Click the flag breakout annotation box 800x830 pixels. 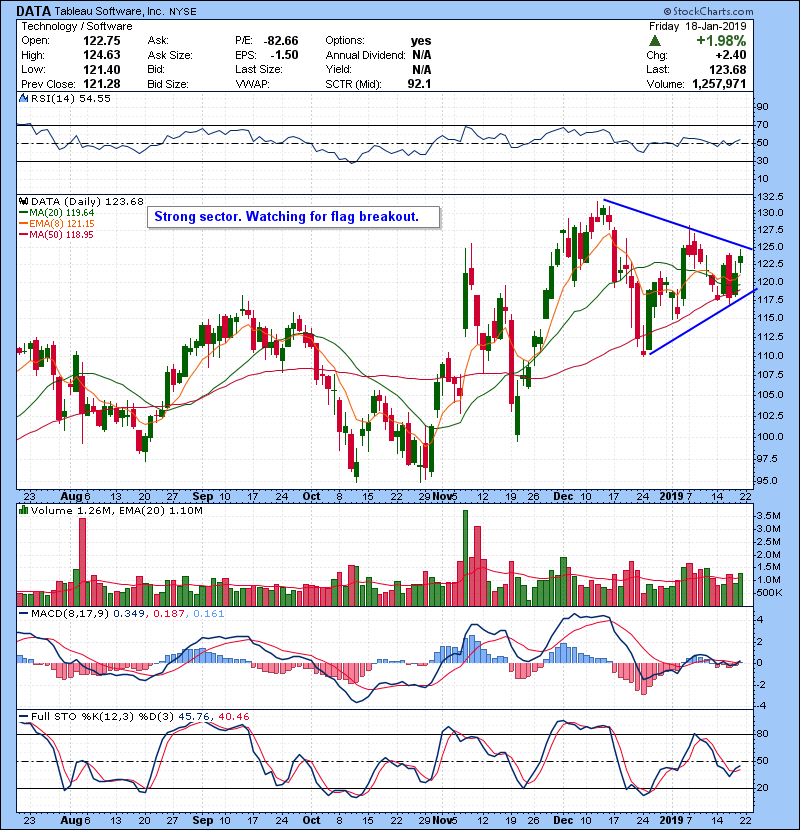pos(293,217)
